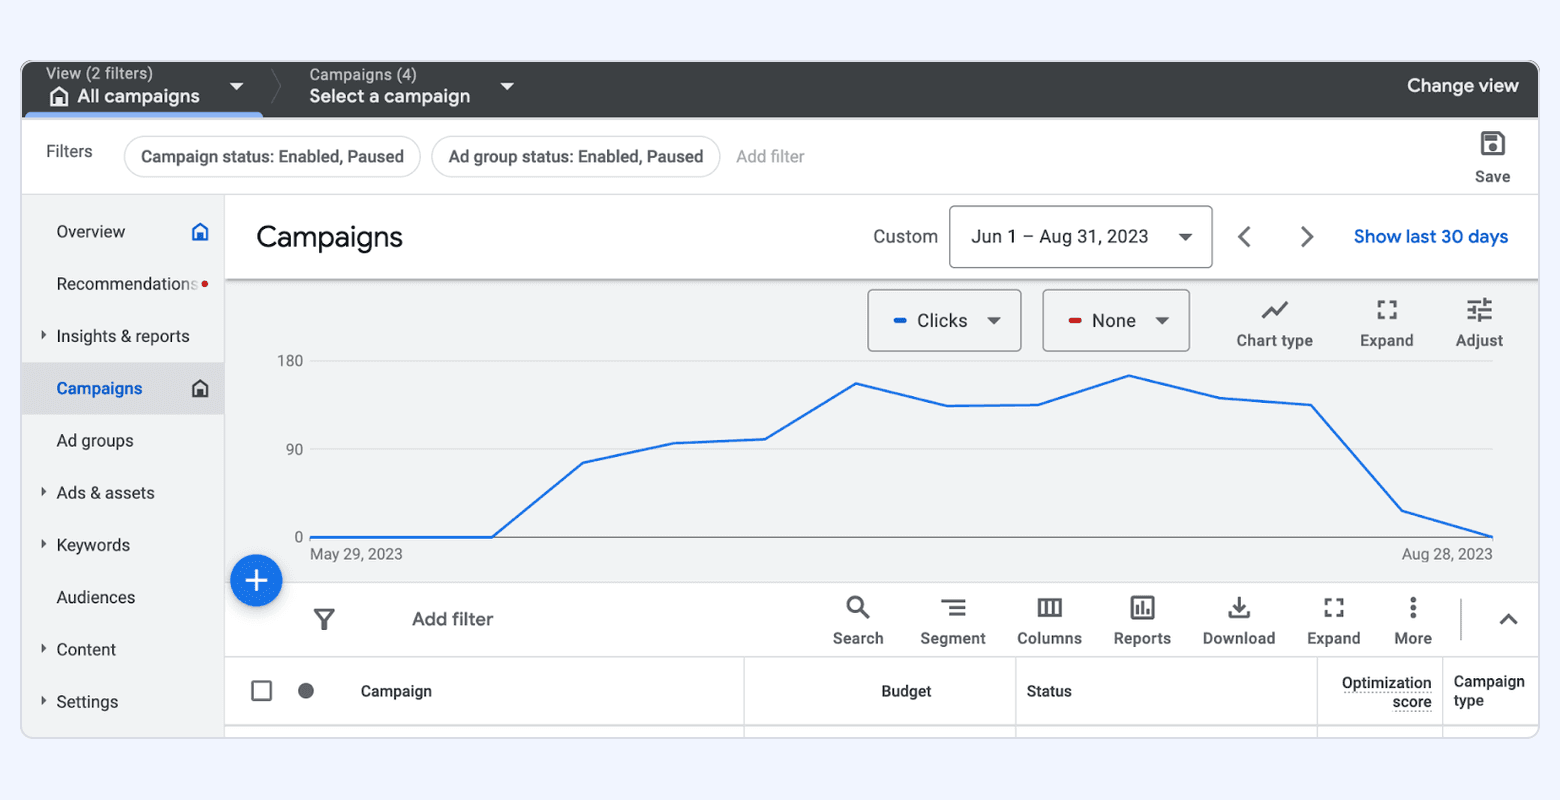
Task: Open the Jun 1 – Aug 31 date dropdown
Action: click(x=1080, y=236)
